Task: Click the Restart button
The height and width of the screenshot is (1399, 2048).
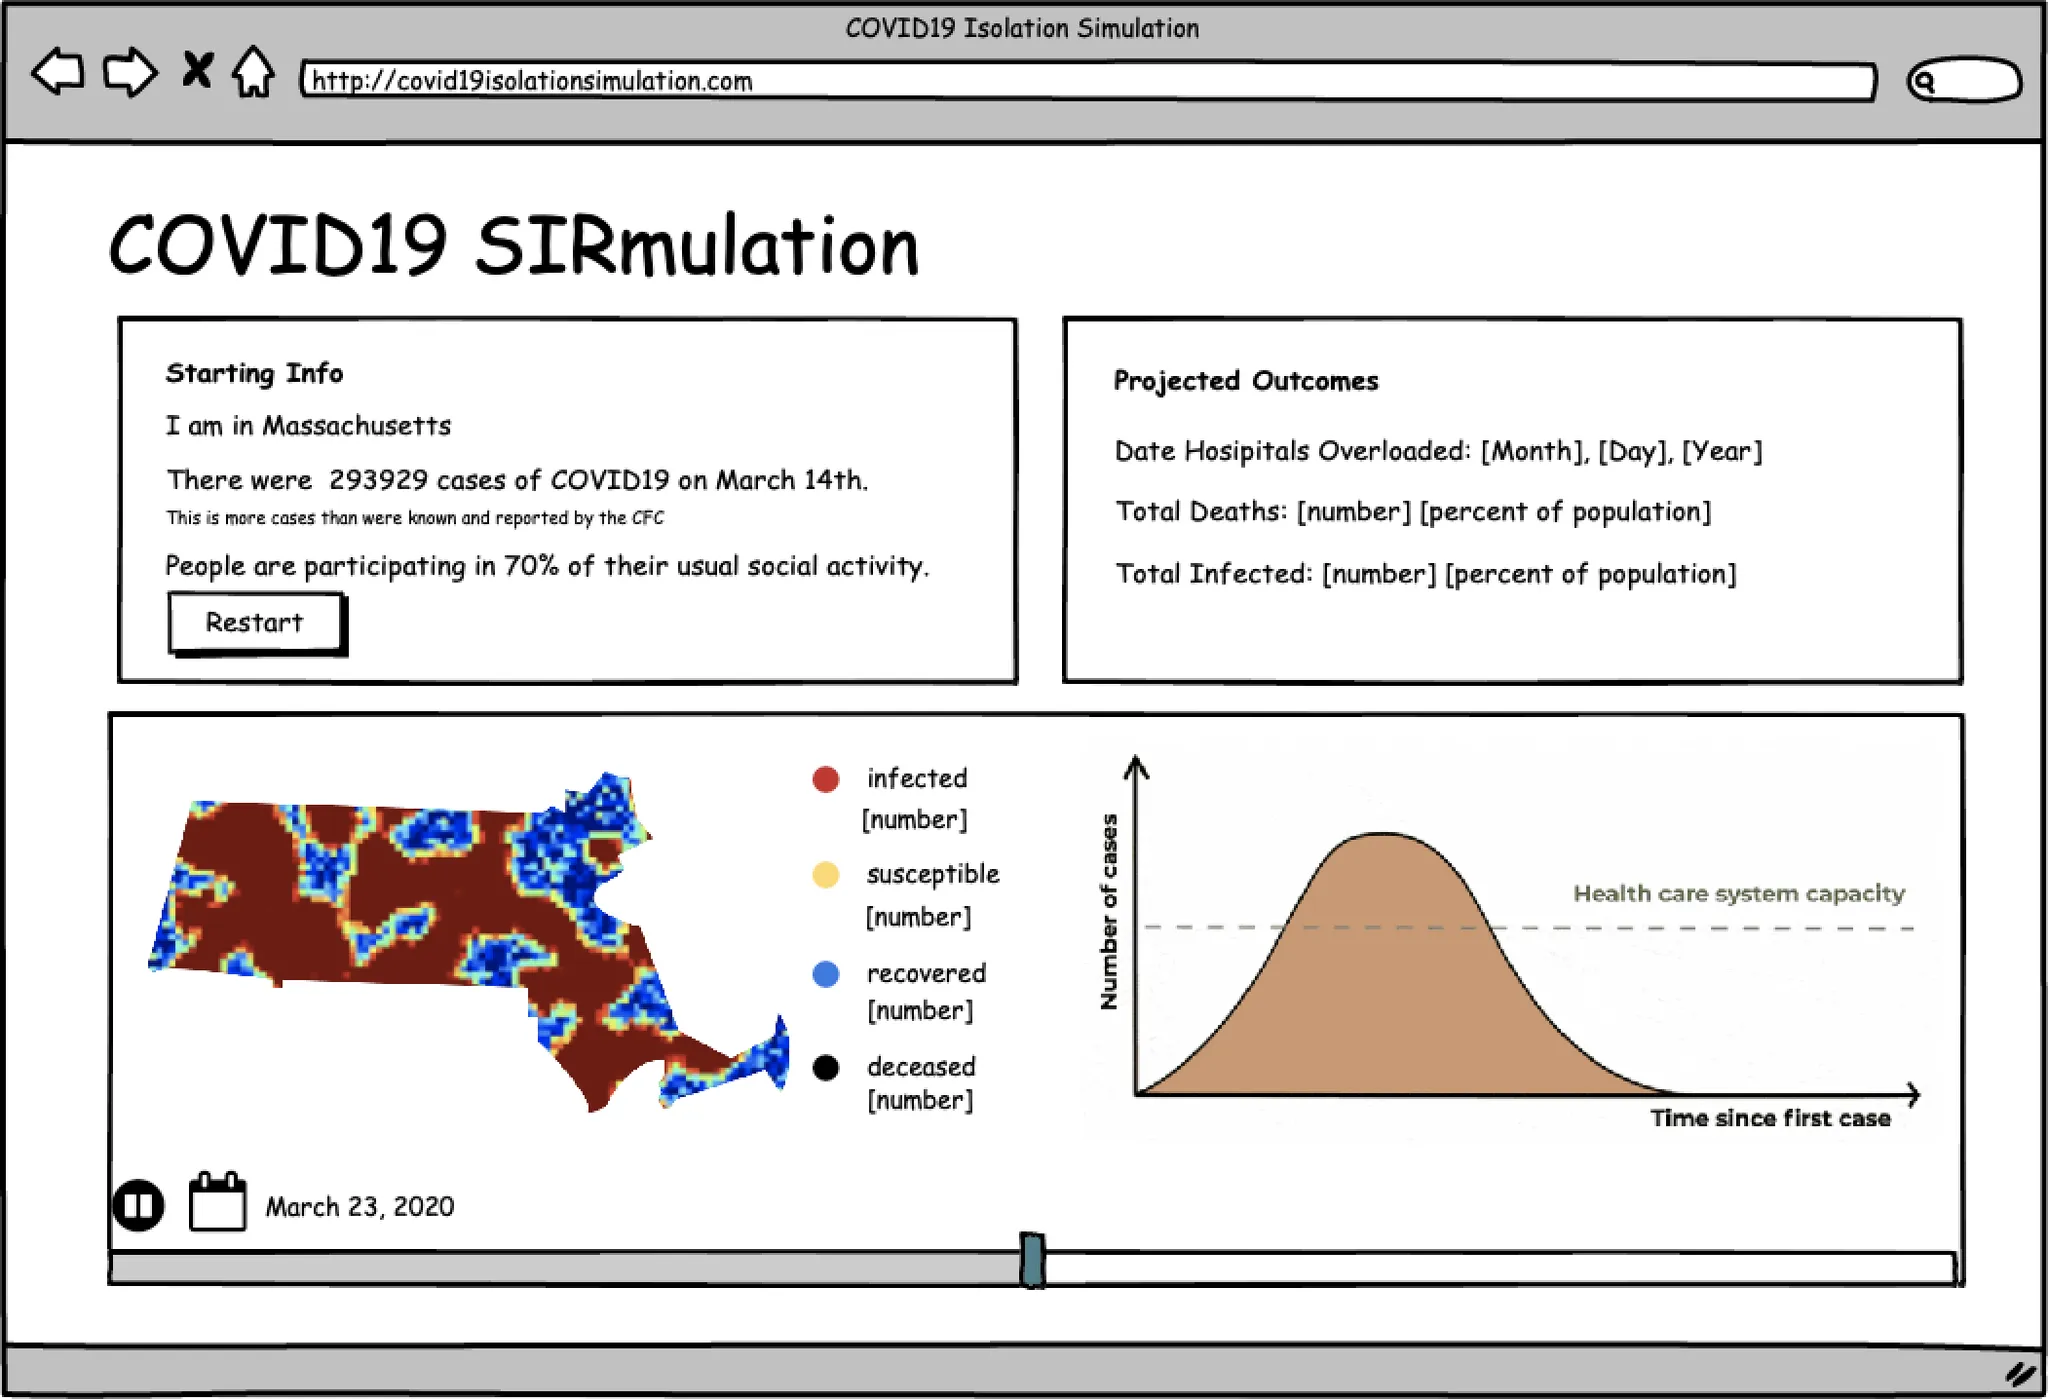Action: click(x=256, y=623)
